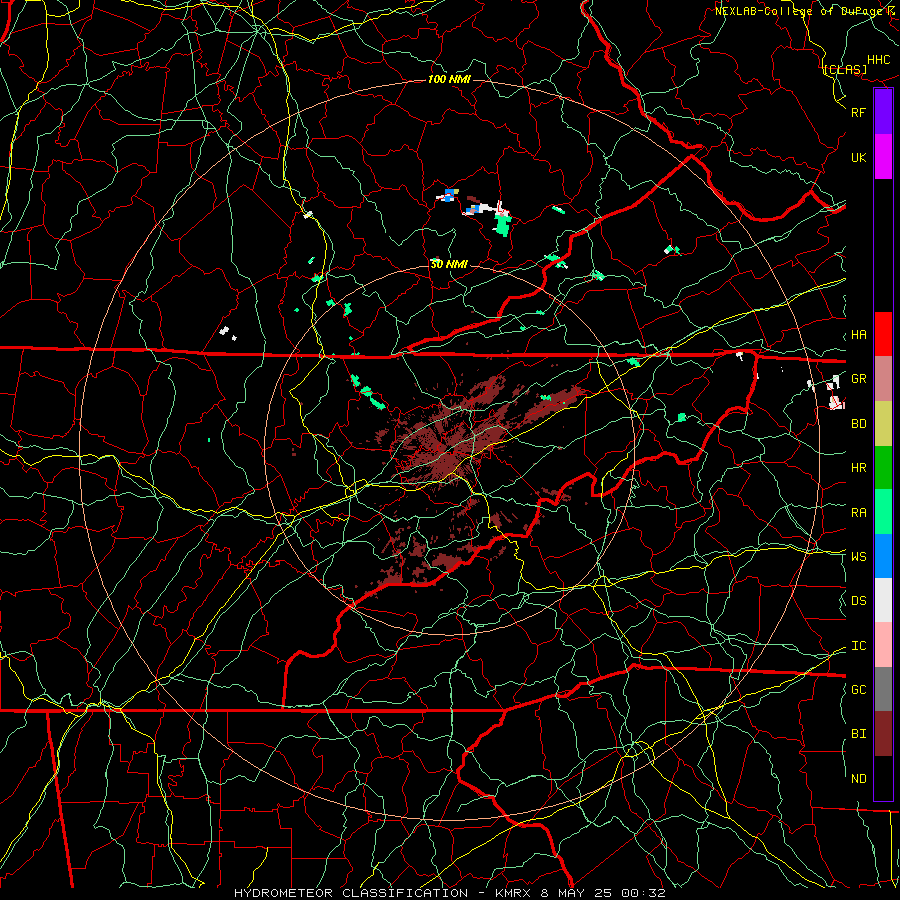This screenshot has height=900, width=900.
Task: Click the 'BD' legend label
Action: (858, 424)
